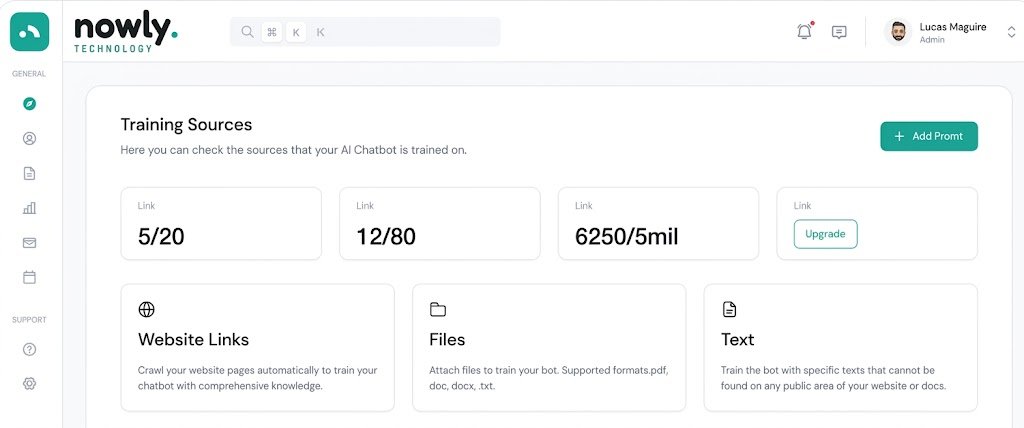1024x428 pixels.
Task: Open the help question mark icon
Action: (29, 349)
